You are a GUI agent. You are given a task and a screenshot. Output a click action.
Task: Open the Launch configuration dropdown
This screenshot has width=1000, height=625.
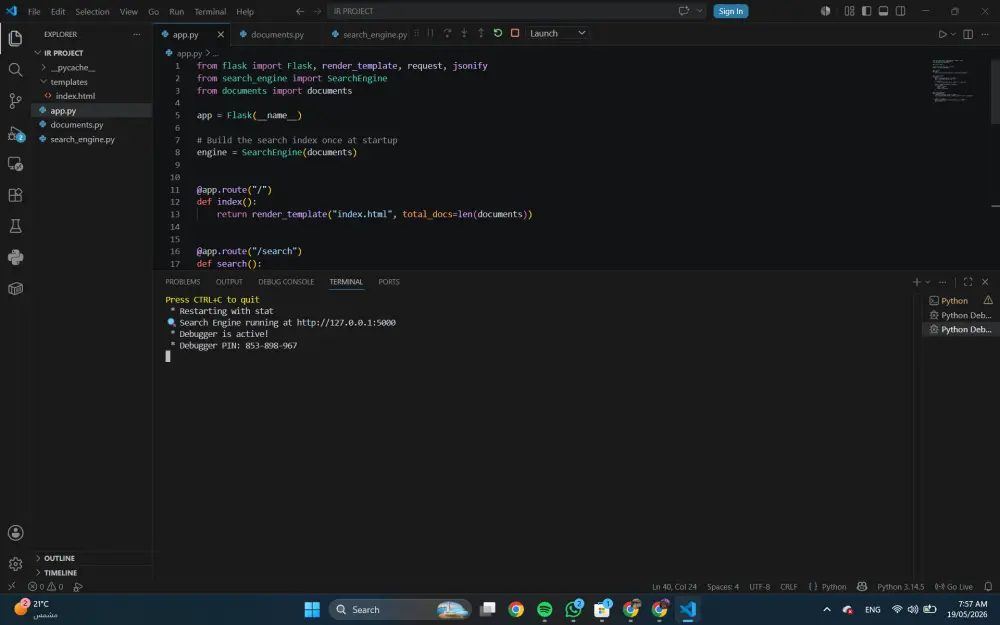pyautogui.click(x=557, y=33)
